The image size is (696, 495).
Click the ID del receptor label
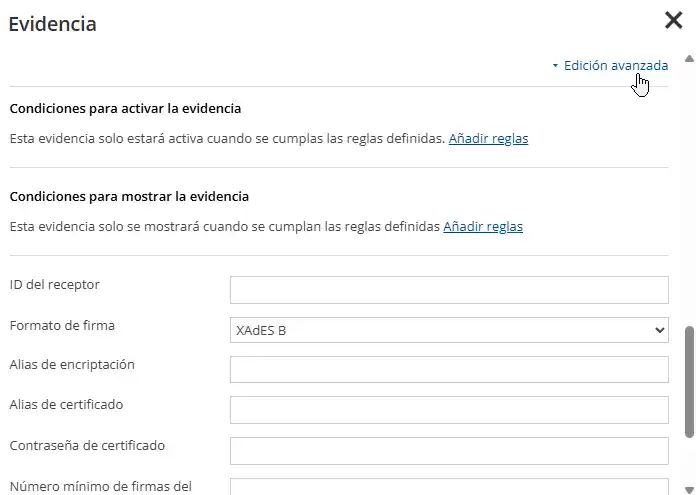tap(55, 285)
